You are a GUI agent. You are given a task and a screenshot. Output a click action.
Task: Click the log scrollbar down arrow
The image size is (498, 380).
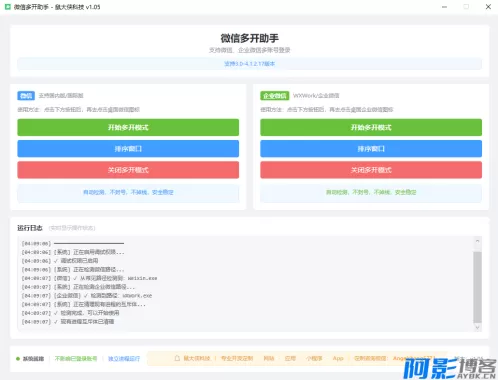click(477, 327)
